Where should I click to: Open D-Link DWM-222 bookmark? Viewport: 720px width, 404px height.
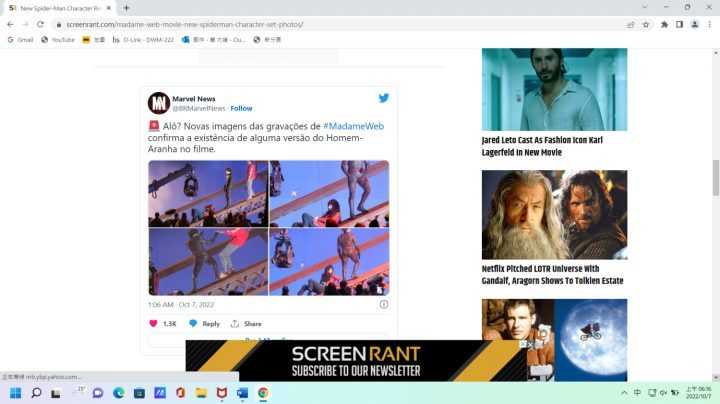click(143, 40)
